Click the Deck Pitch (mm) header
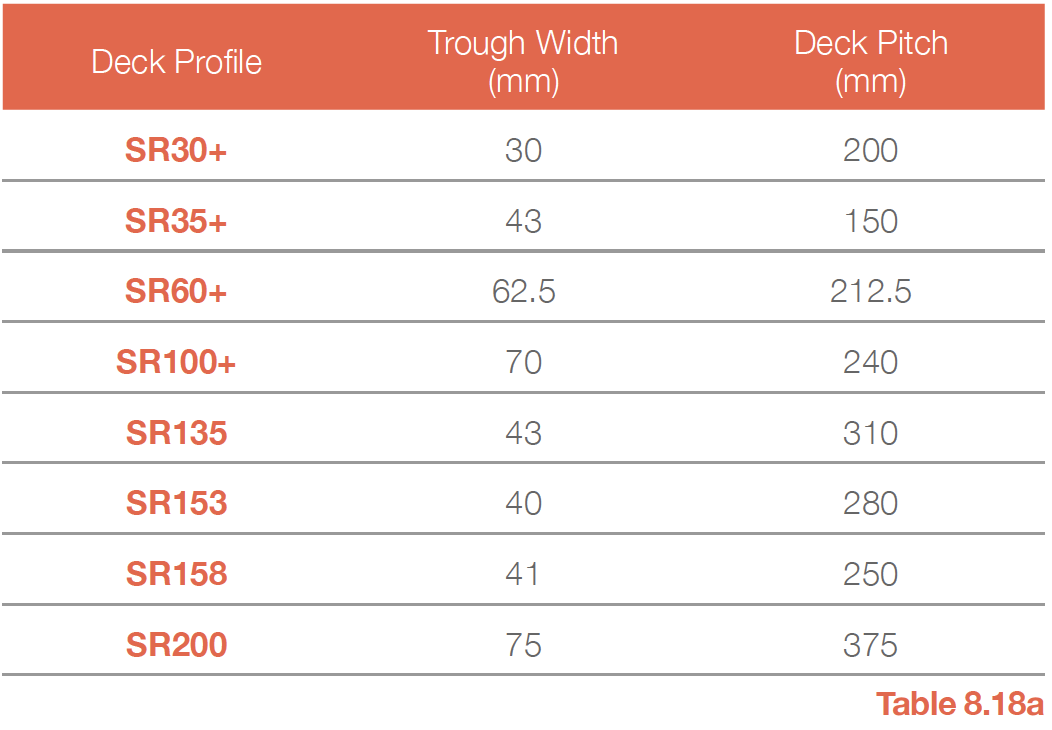Screen dimensions: 1052x730 (x=871, y=62)
